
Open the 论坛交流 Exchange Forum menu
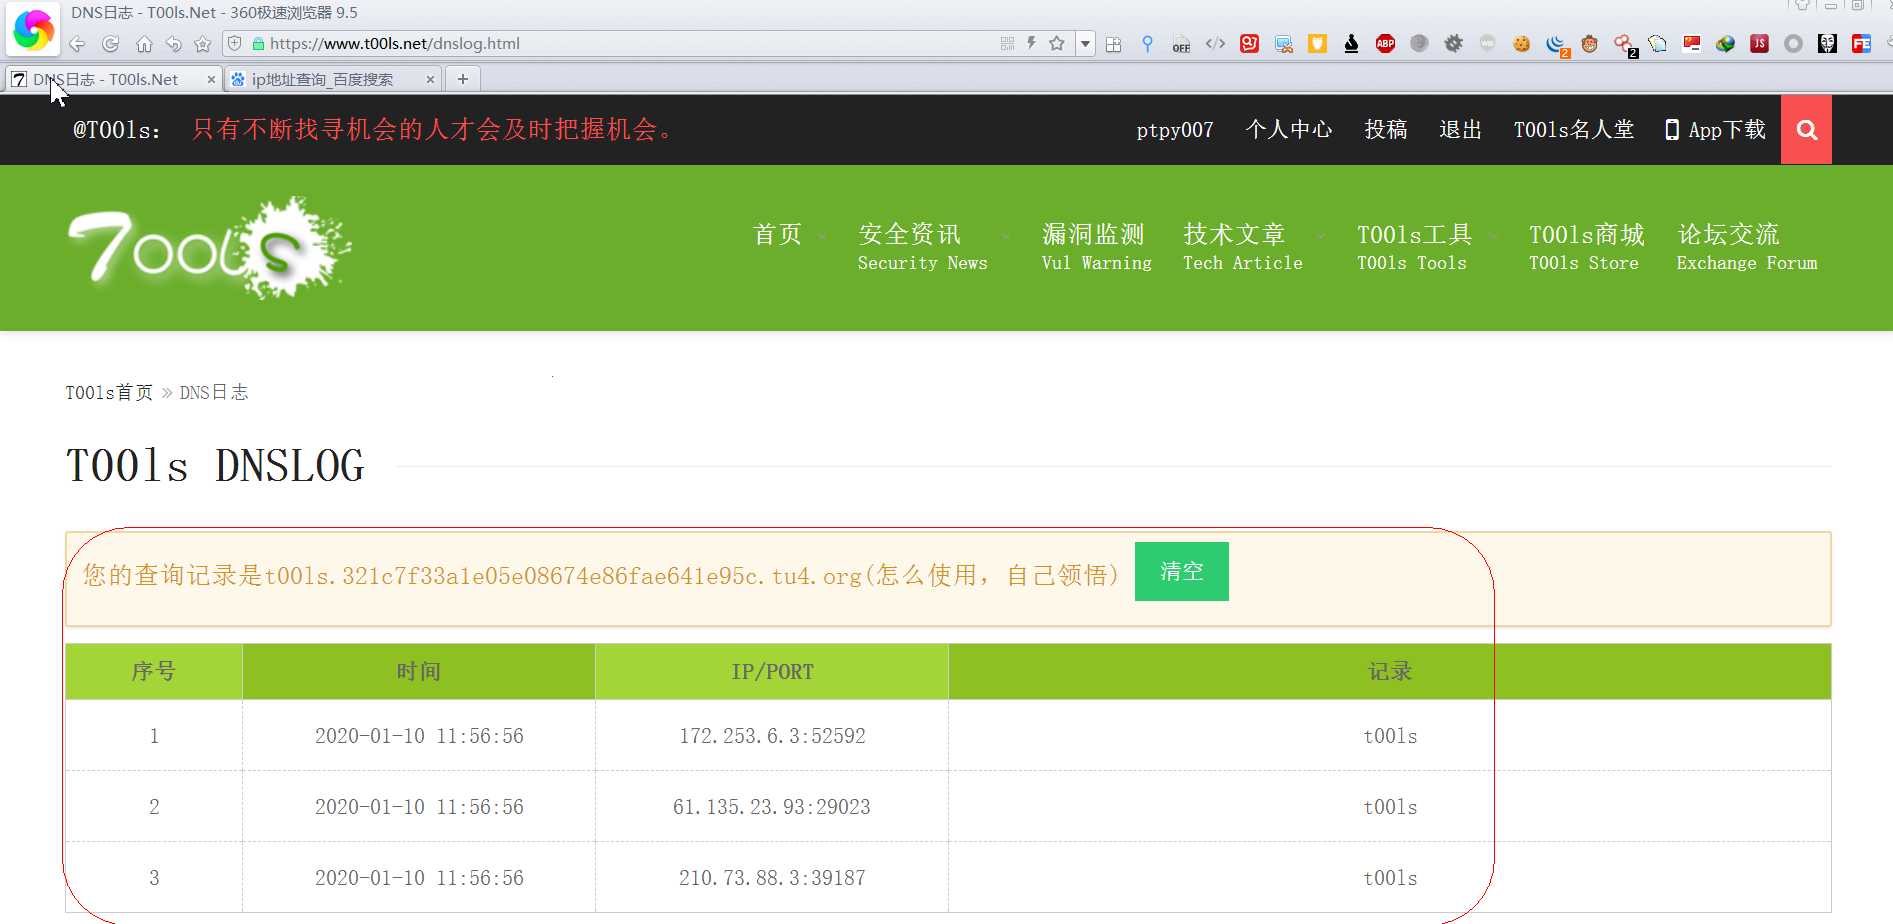tap(1747, 247)
